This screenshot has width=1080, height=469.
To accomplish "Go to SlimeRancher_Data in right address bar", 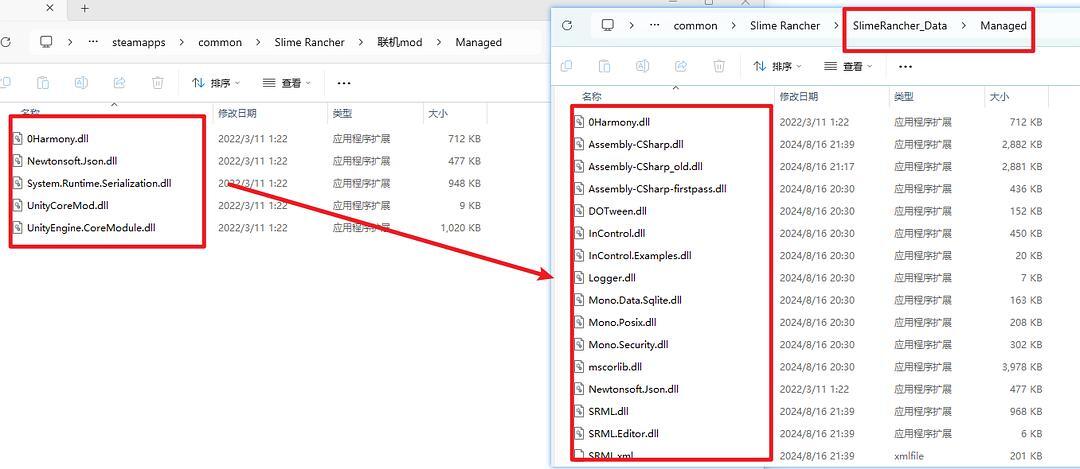I will (900, 25).
